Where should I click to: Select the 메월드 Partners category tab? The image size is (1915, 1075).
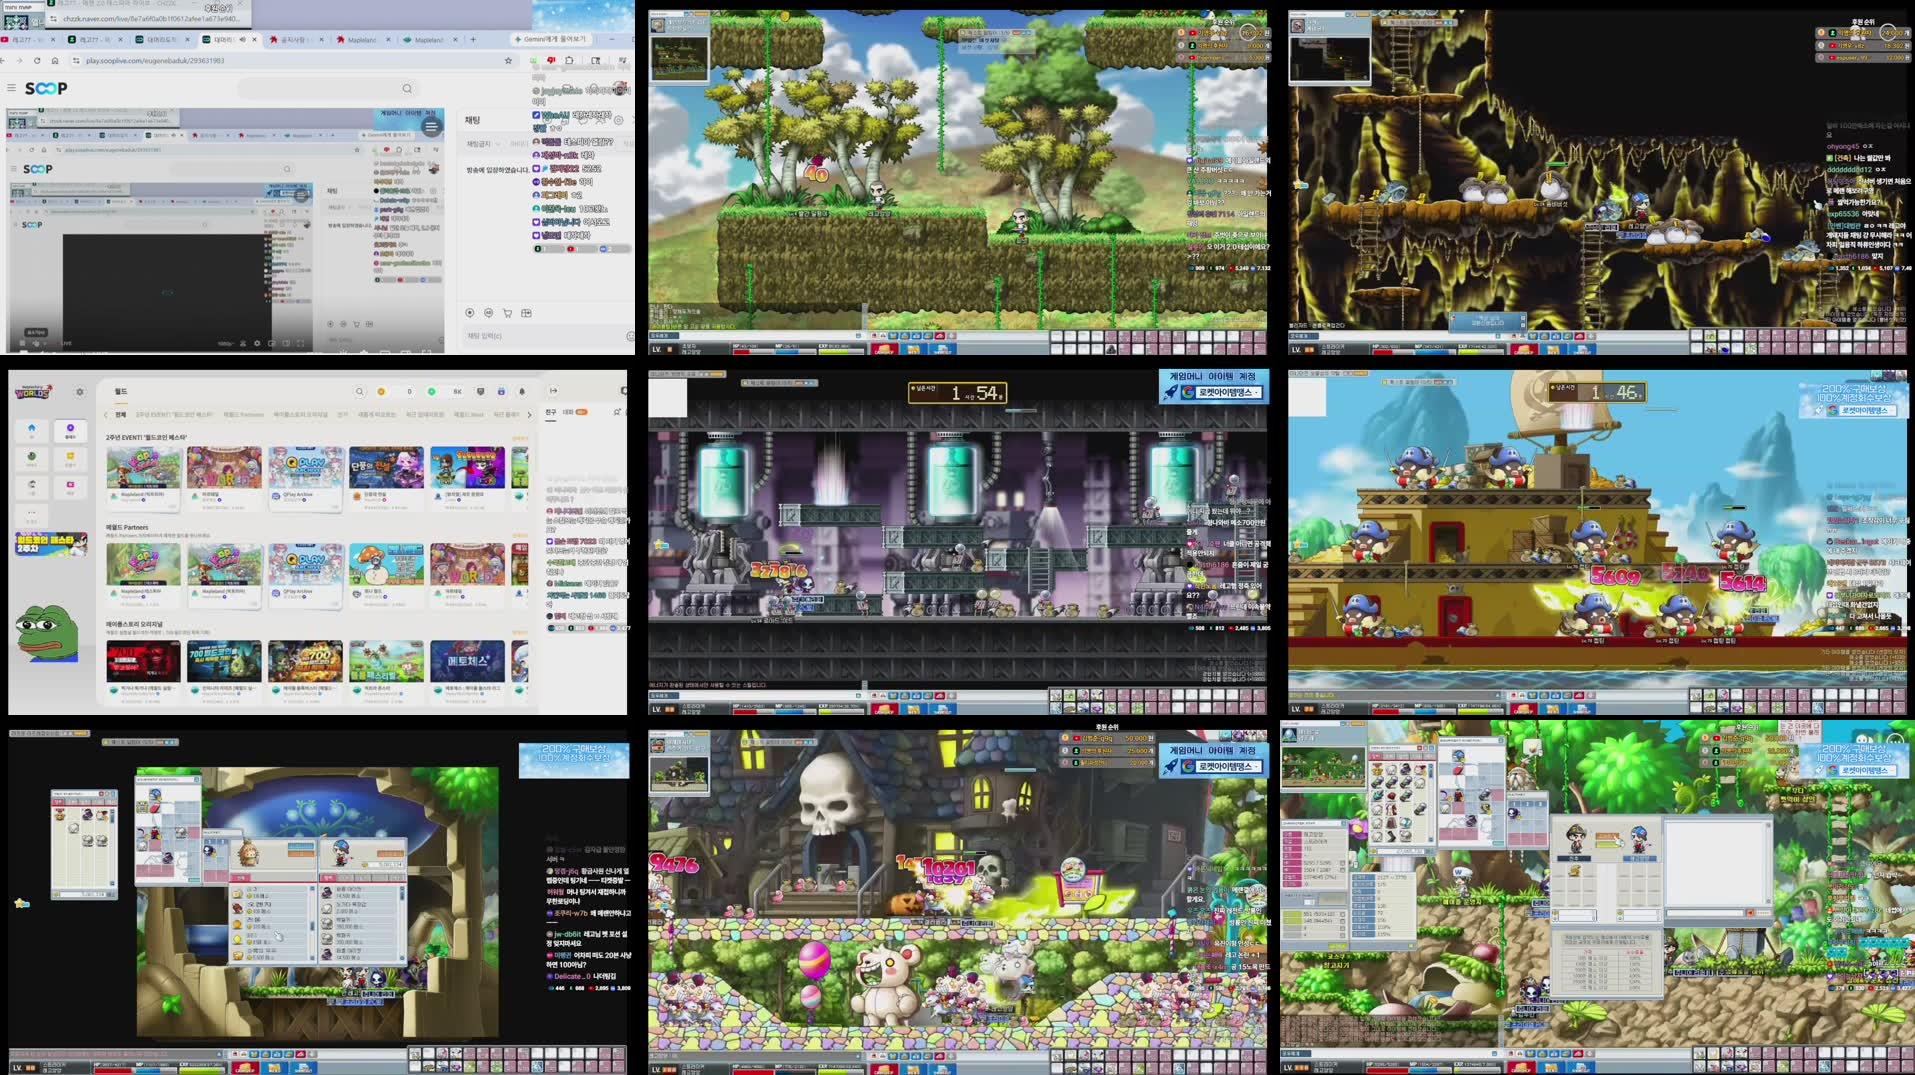(244, 414)
